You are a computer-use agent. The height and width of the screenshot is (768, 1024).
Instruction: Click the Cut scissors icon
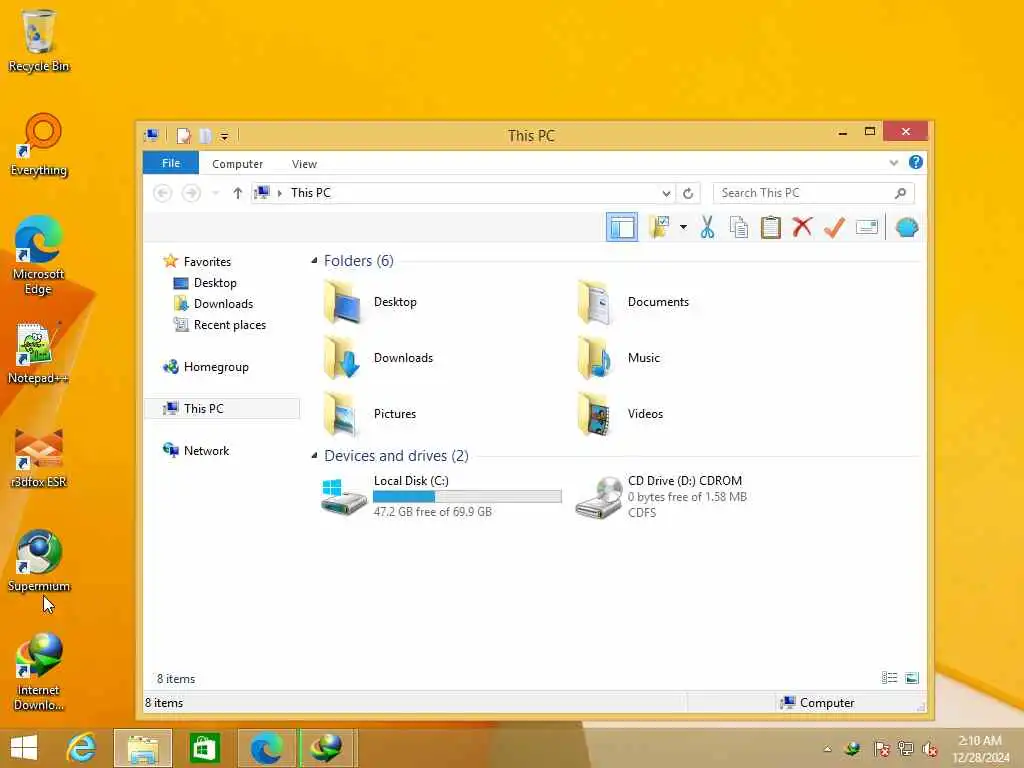pyautogui.click(x=707, y=227)
